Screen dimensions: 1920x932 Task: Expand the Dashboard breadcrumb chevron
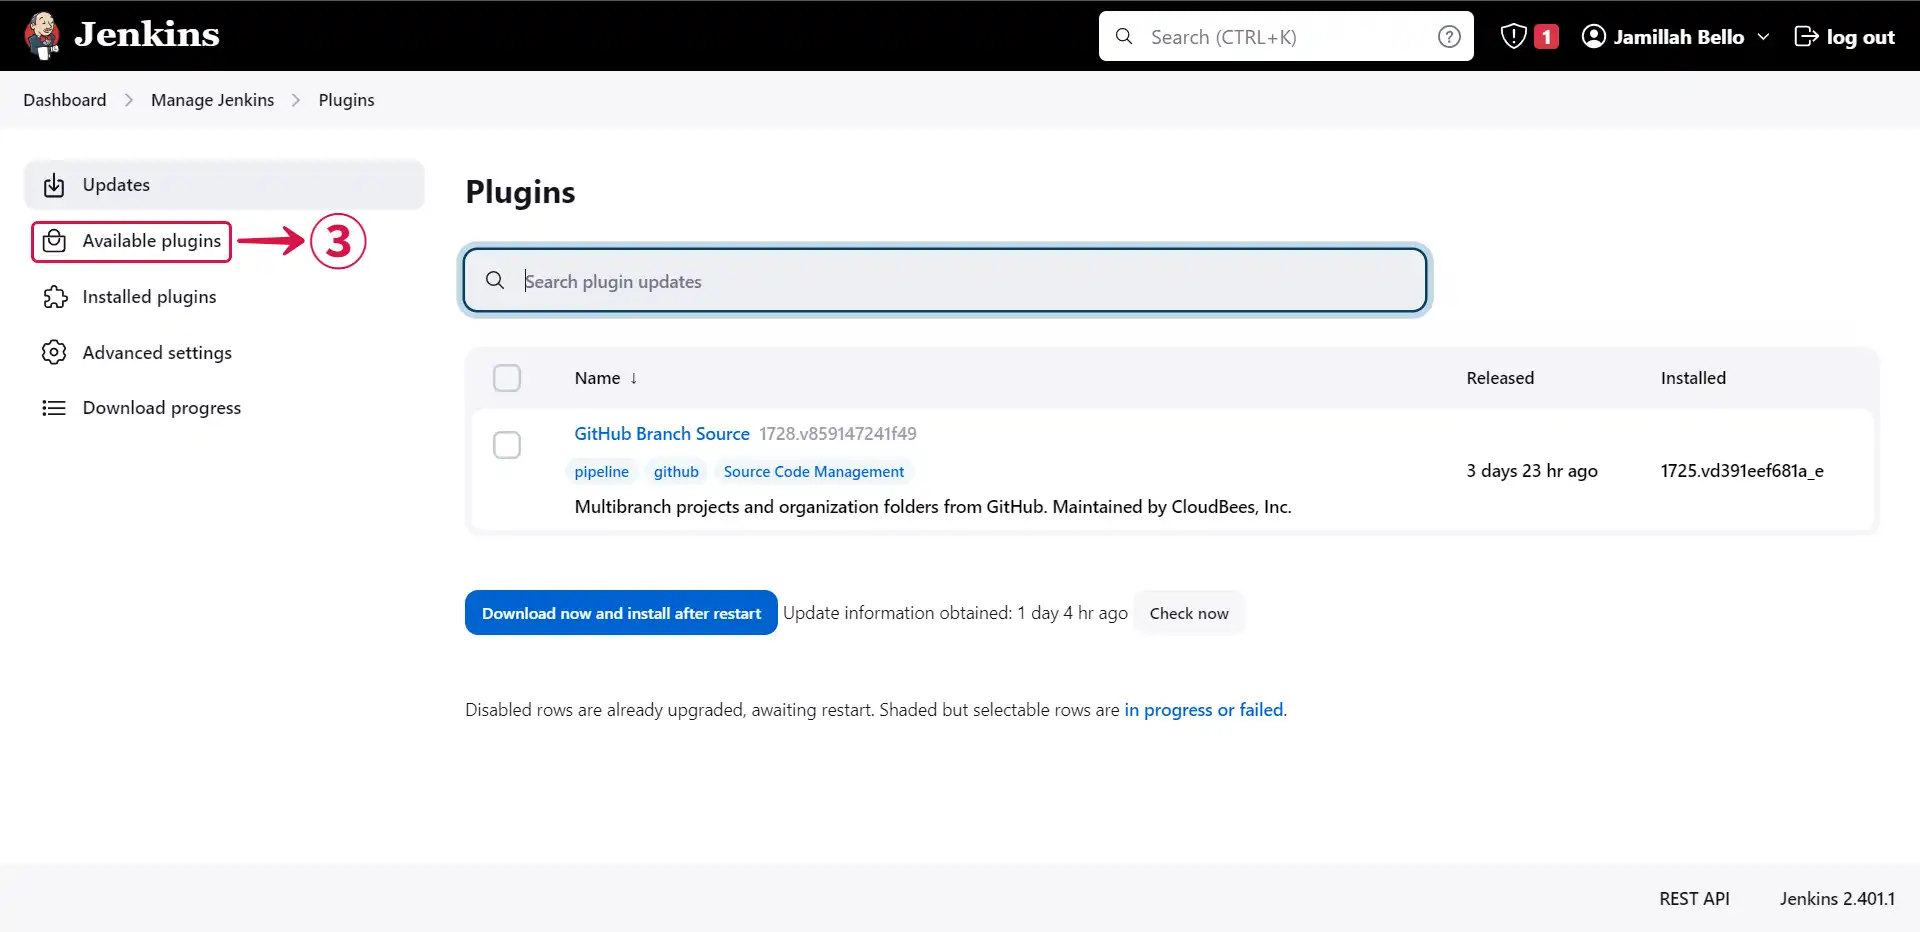coord(129,100)
